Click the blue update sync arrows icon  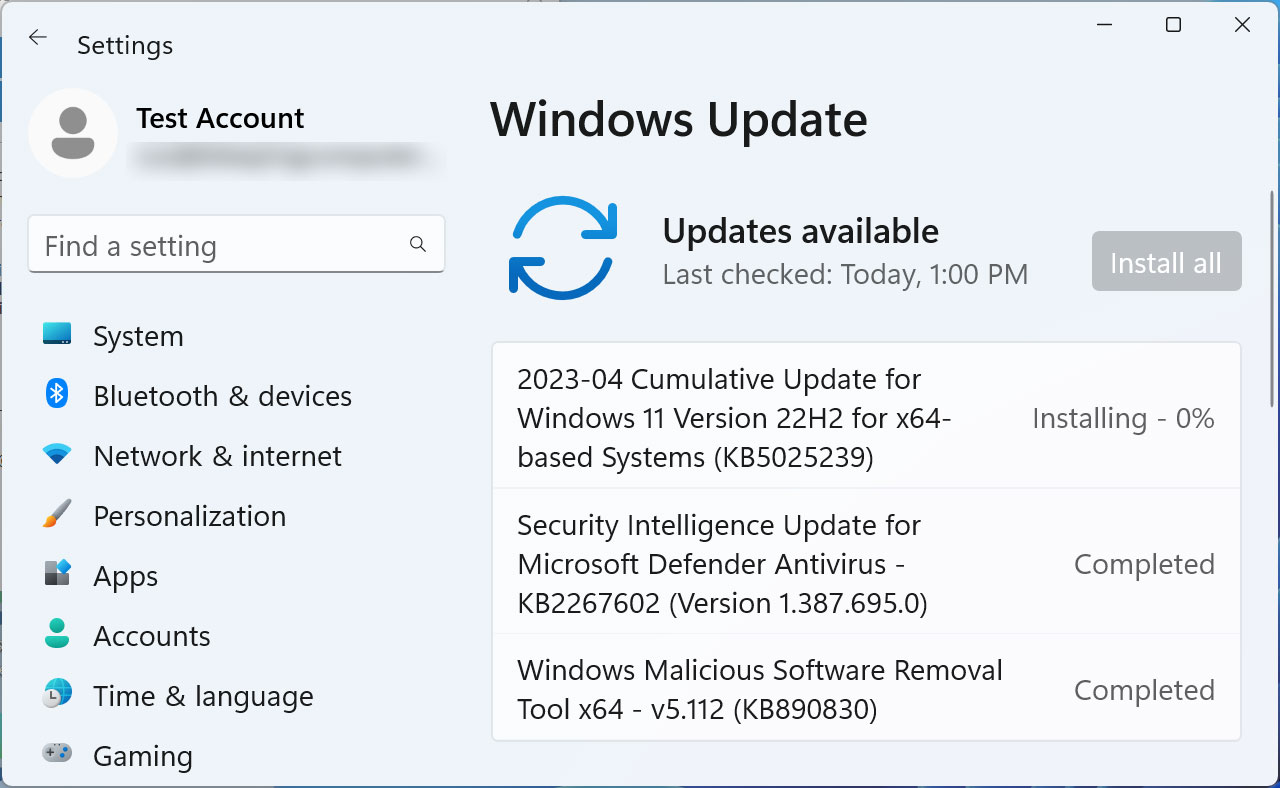click(563, 247)
